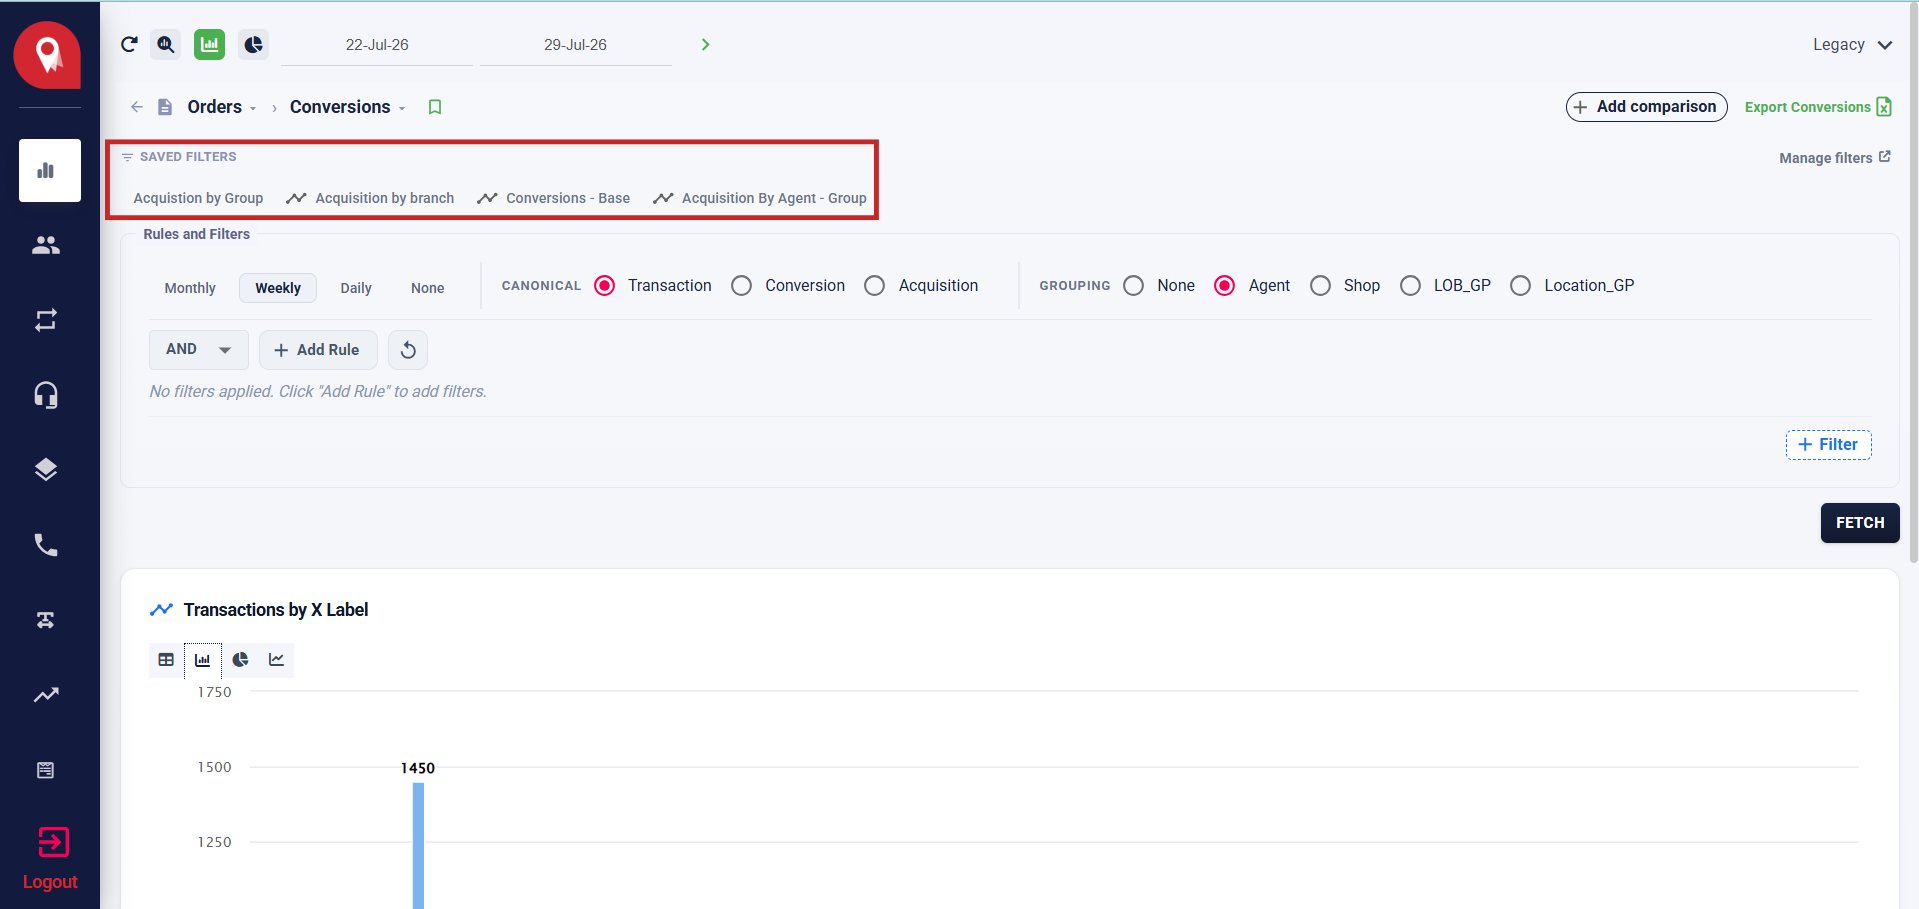The height and width of the screenshot is (909, 1919).
Task: Switch to Monthly interval
Action: click(x=190, y=288)
